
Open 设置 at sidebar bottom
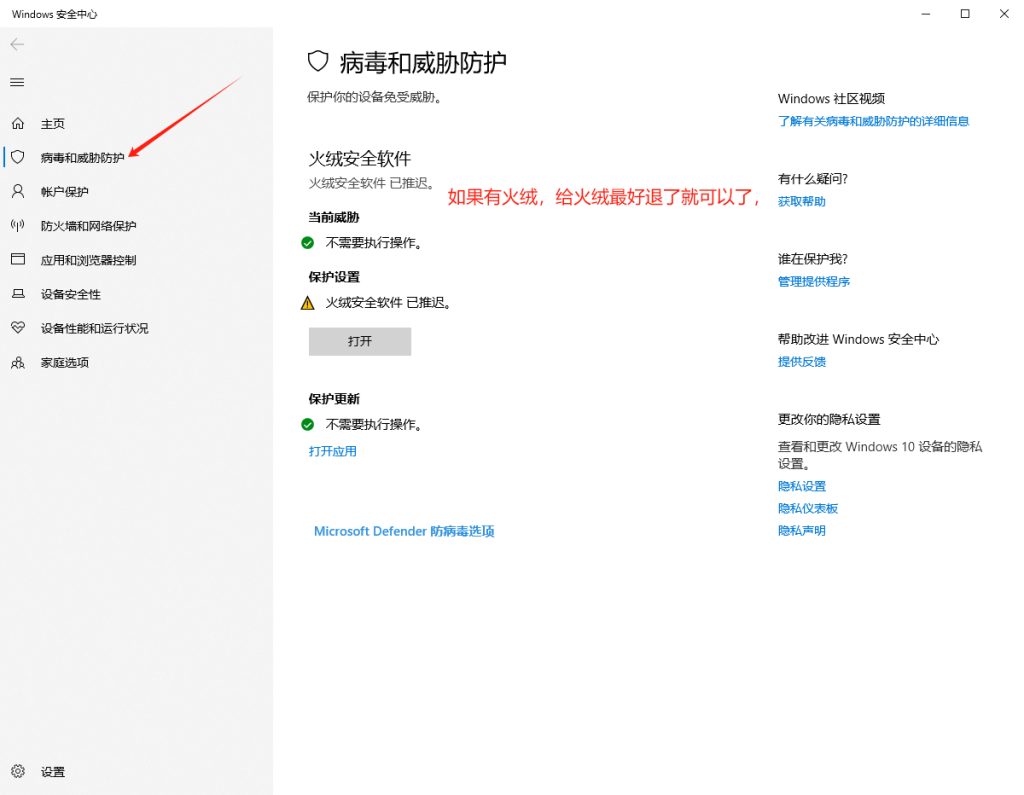(53, 772)
